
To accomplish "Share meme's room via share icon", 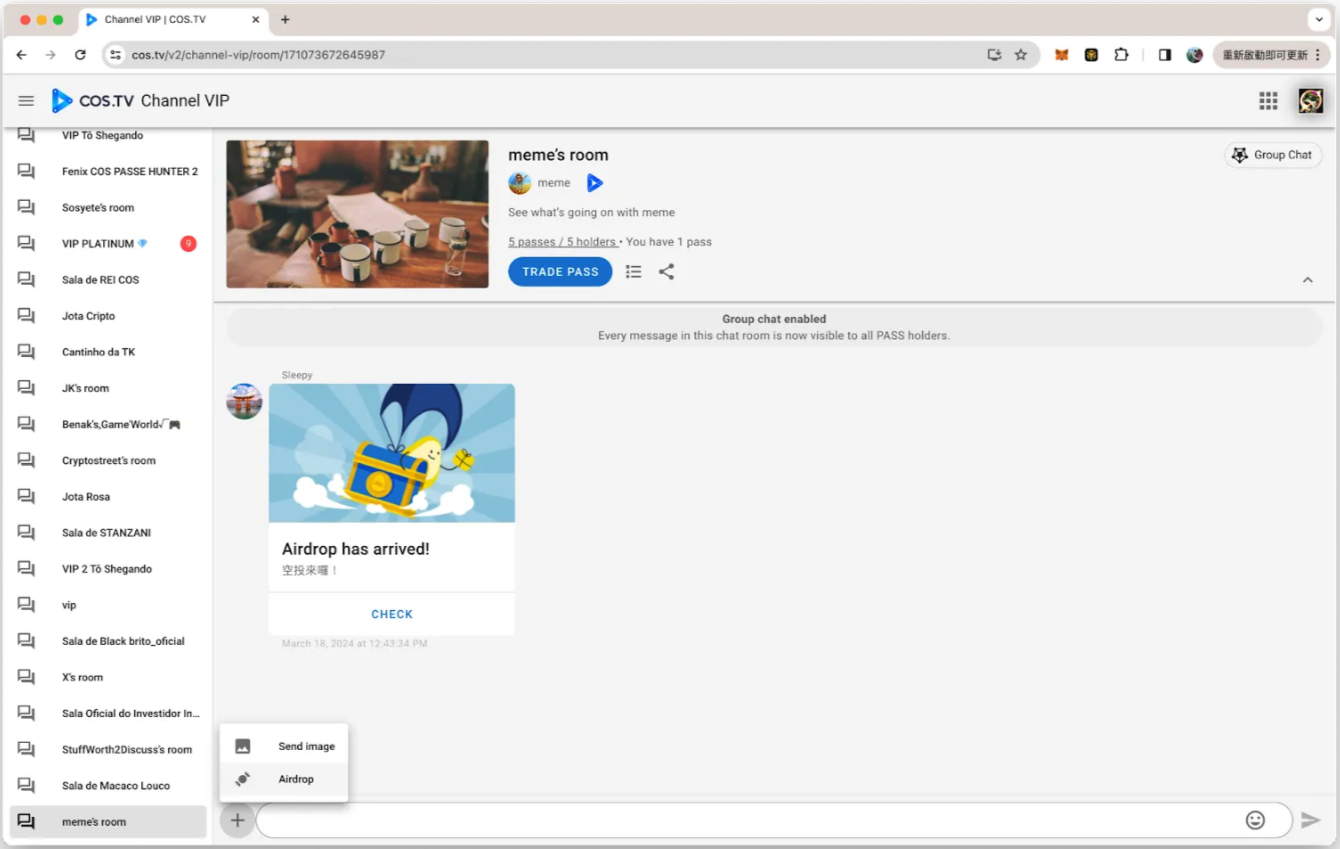I will click(x=666, y=272).
